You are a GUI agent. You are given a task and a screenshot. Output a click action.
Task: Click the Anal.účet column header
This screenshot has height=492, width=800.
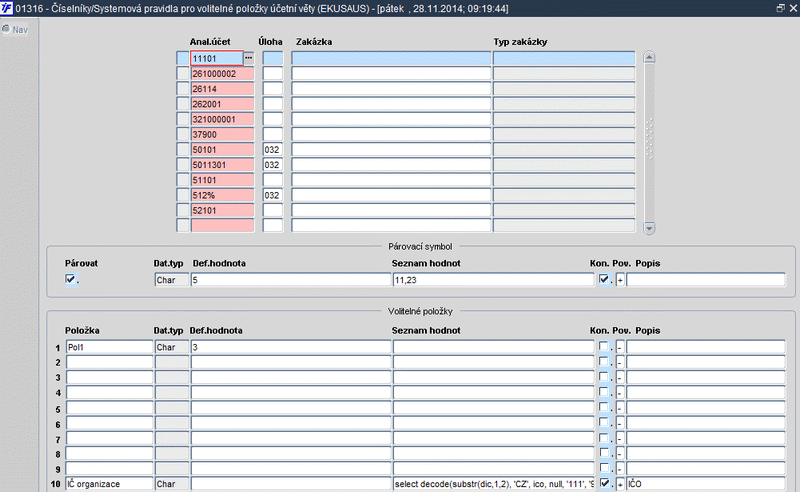click(210, 41)
